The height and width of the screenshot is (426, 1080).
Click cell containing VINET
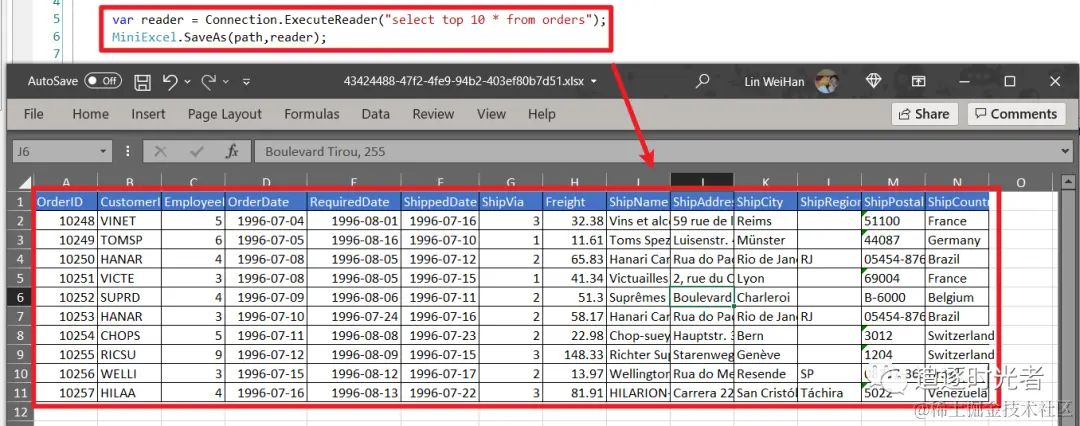coord(129,221)
